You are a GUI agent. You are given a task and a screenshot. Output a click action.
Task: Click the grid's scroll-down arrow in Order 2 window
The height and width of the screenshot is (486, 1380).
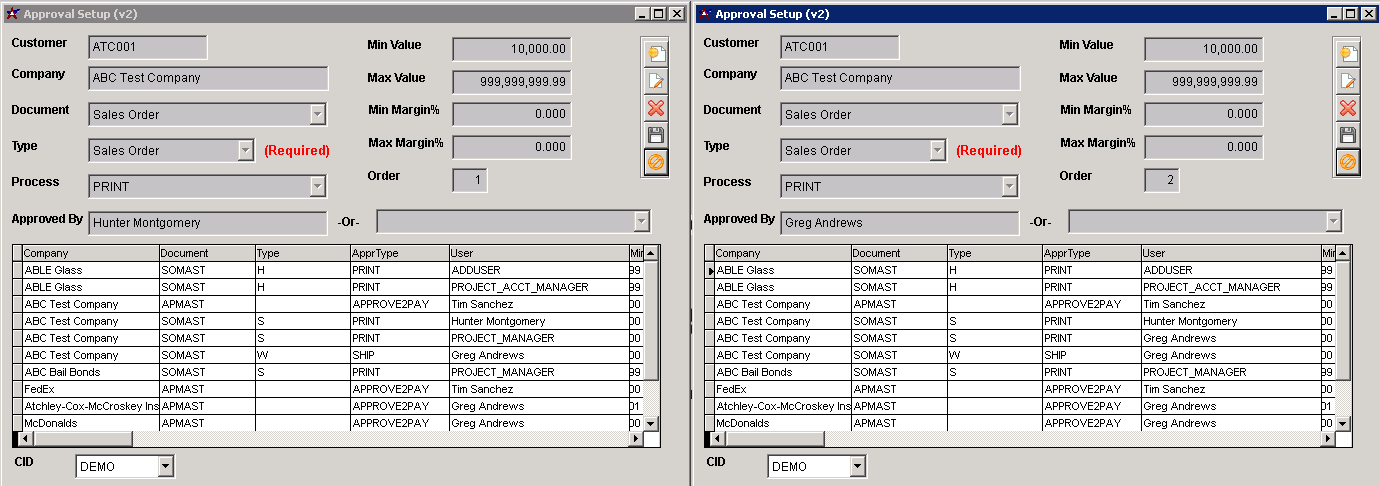pos(1342,423)
